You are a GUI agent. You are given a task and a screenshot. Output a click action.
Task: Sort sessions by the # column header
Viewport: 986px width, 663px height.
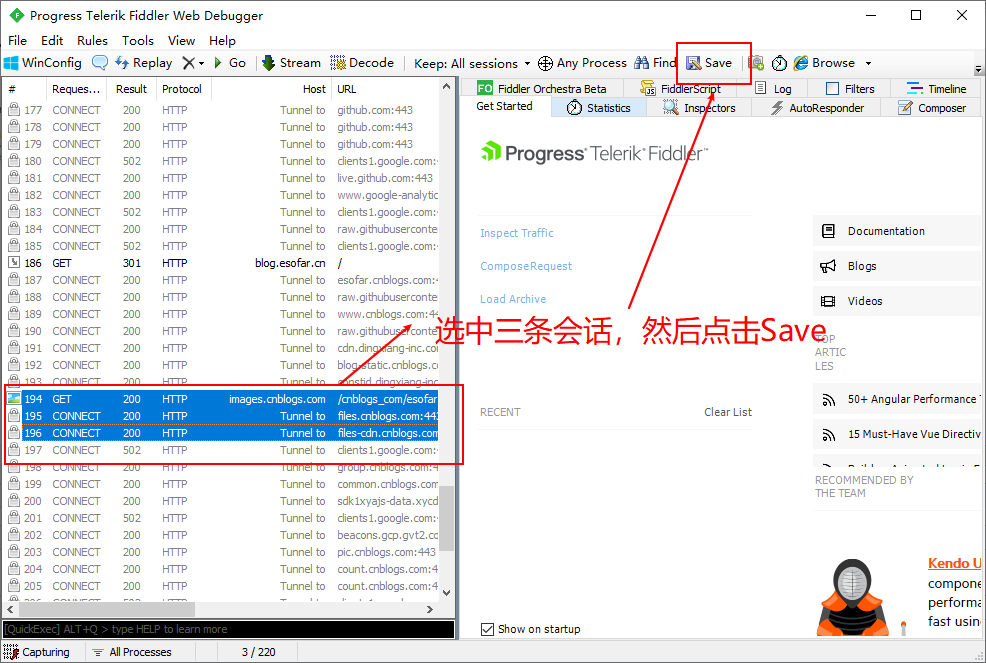(x=23, y=89)
